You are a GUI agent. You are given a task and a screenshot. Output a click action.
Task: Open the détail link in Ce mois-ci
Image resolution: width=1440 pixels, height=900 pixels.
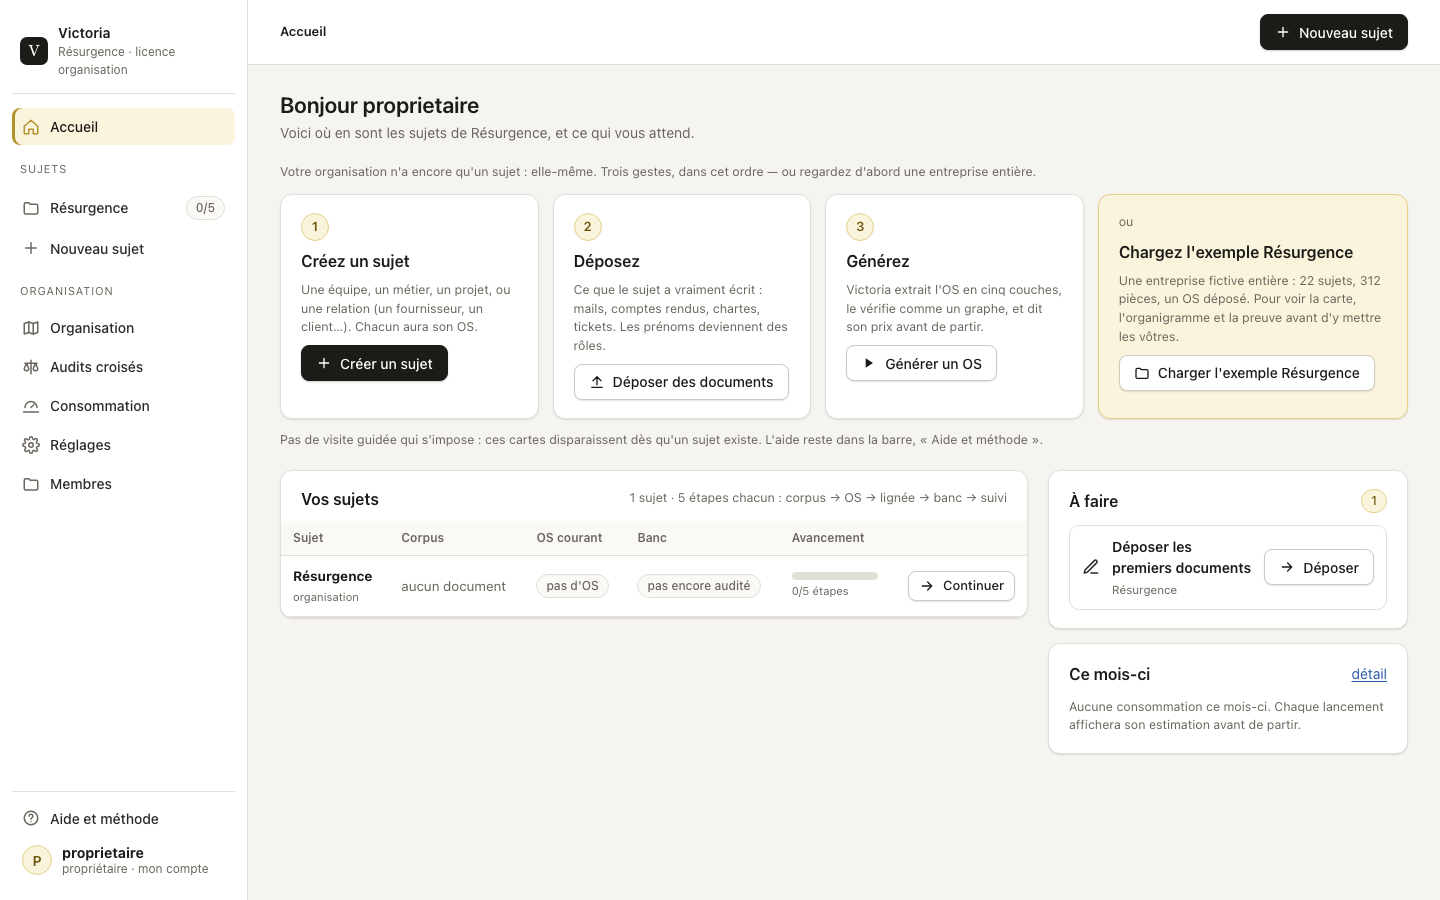[1369, 674]
